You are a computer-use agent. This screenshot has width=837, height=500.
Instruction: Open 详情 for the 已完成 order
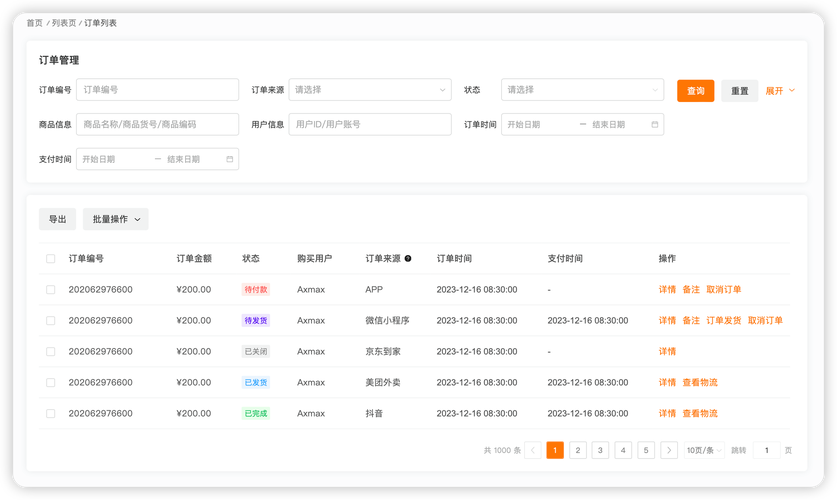point(667,414)
